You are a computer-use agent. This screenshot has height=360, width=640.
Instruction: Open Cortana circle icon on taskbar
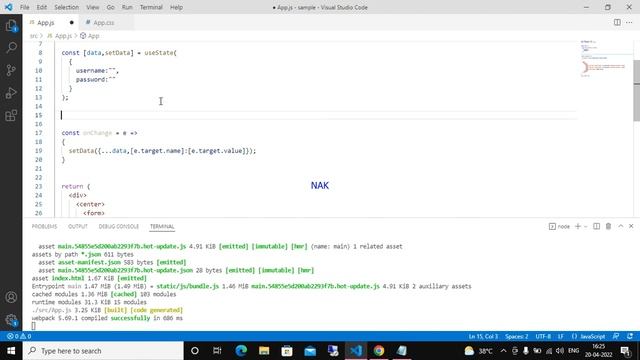(195, 351)
